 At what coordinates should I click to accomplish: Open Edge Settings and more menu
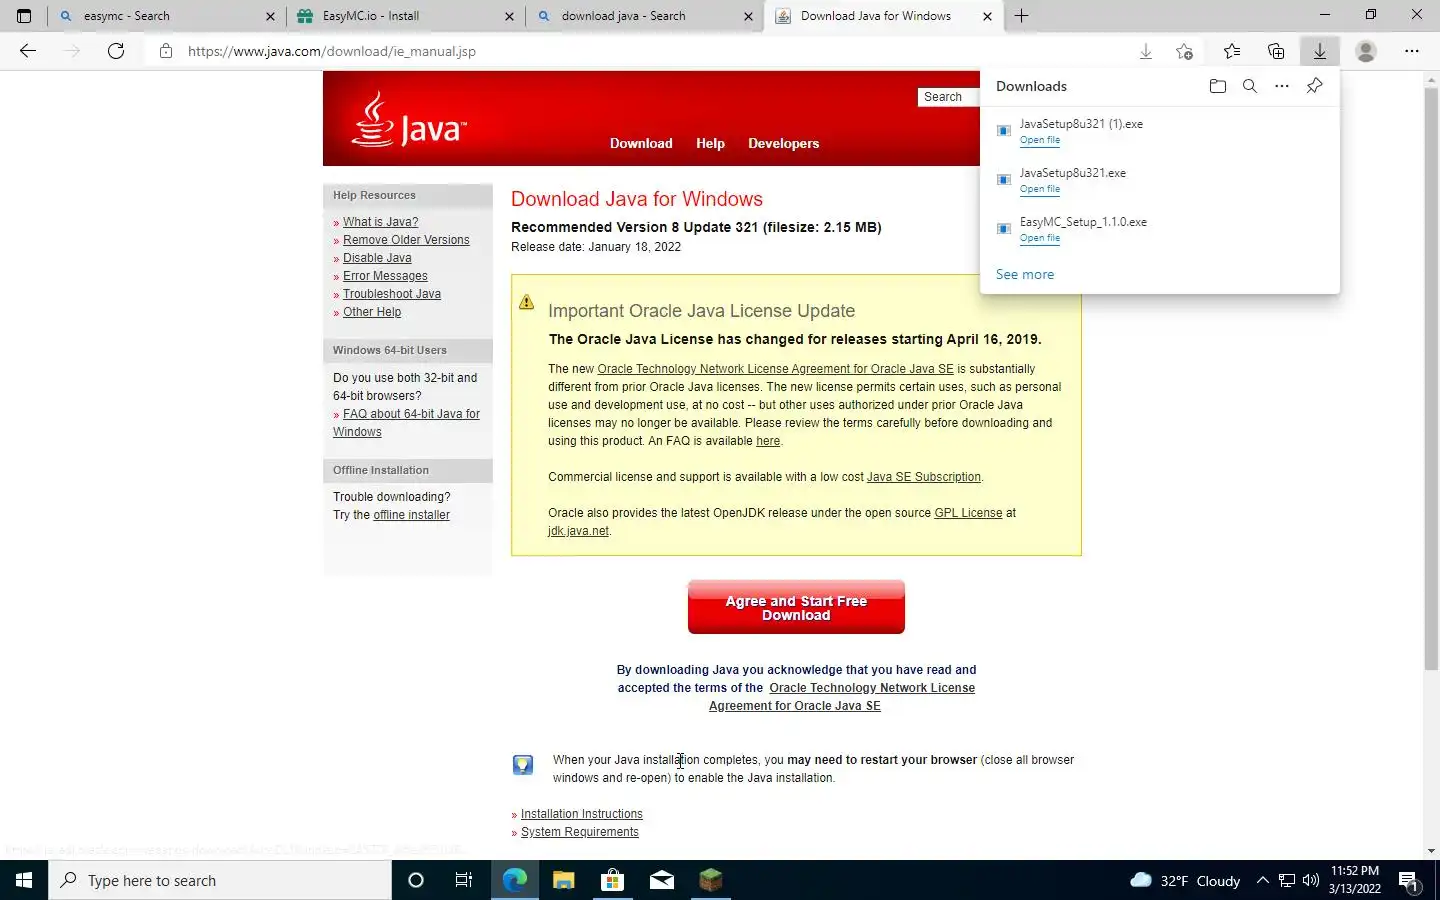(x=1412, y=51)
